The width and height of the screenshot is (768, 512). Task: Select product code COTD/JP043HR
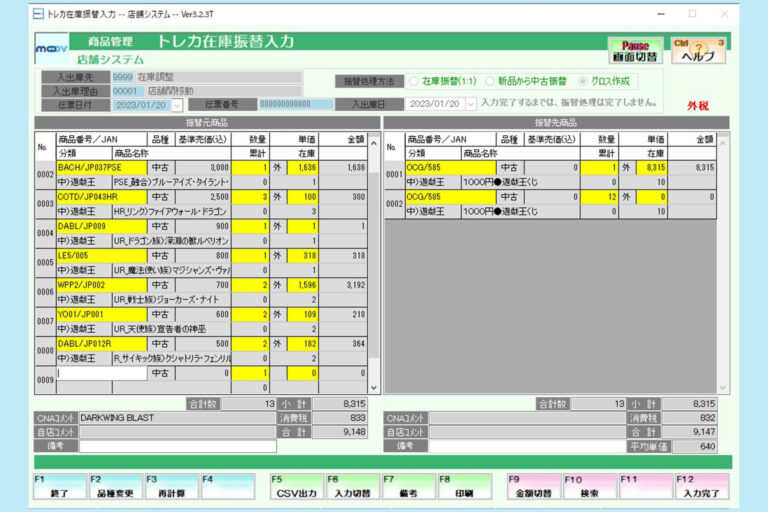coord(101,197)
